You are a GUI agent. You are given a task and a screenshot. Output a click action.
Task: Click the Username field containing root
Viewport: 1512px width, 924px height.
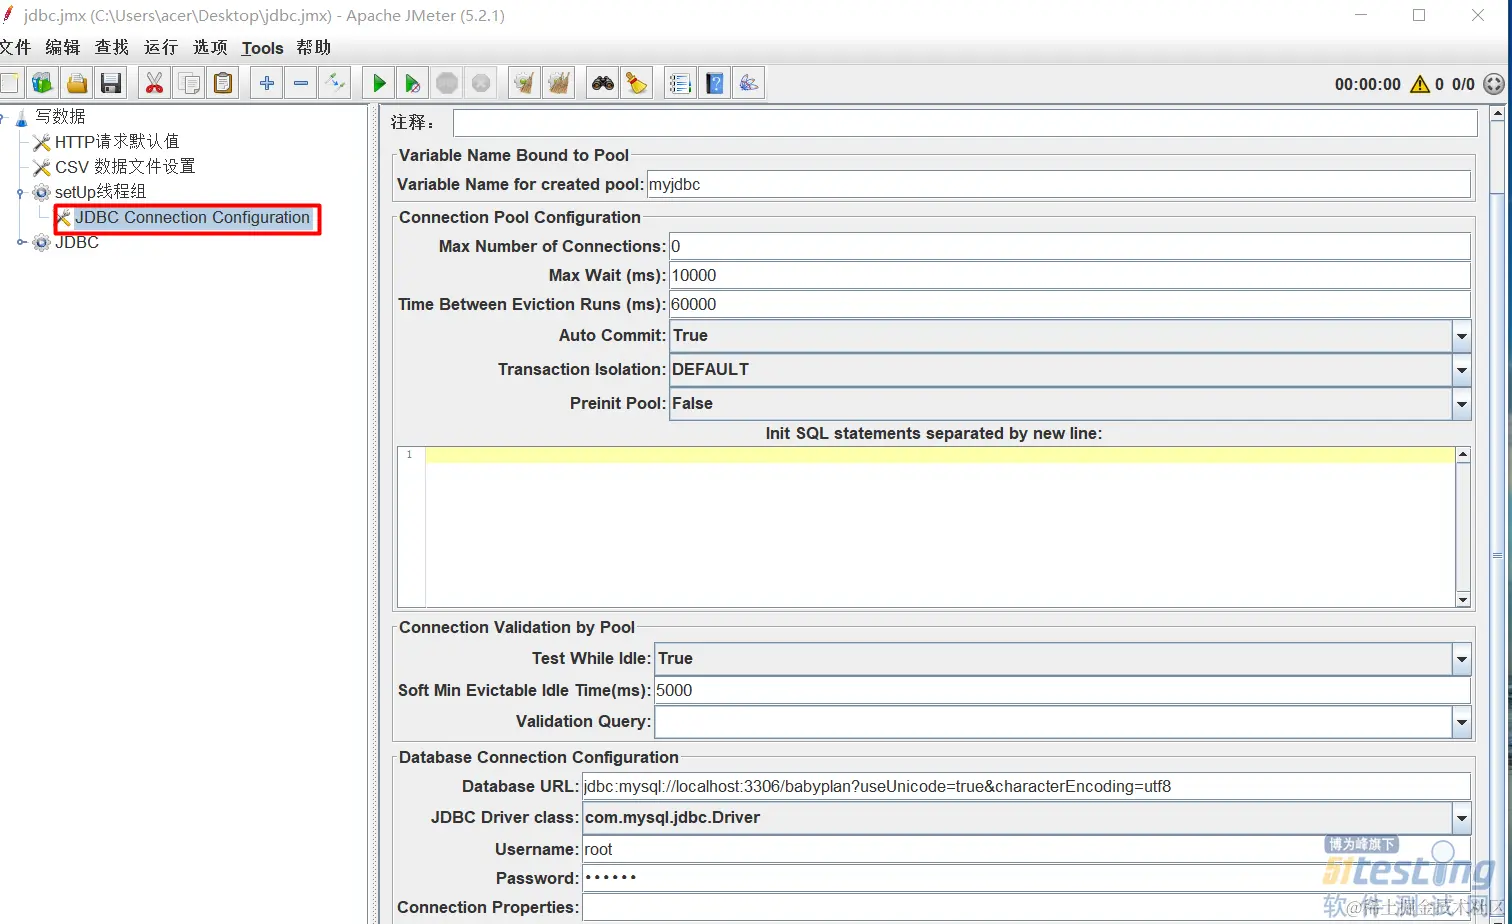(x=1026, y=849)
